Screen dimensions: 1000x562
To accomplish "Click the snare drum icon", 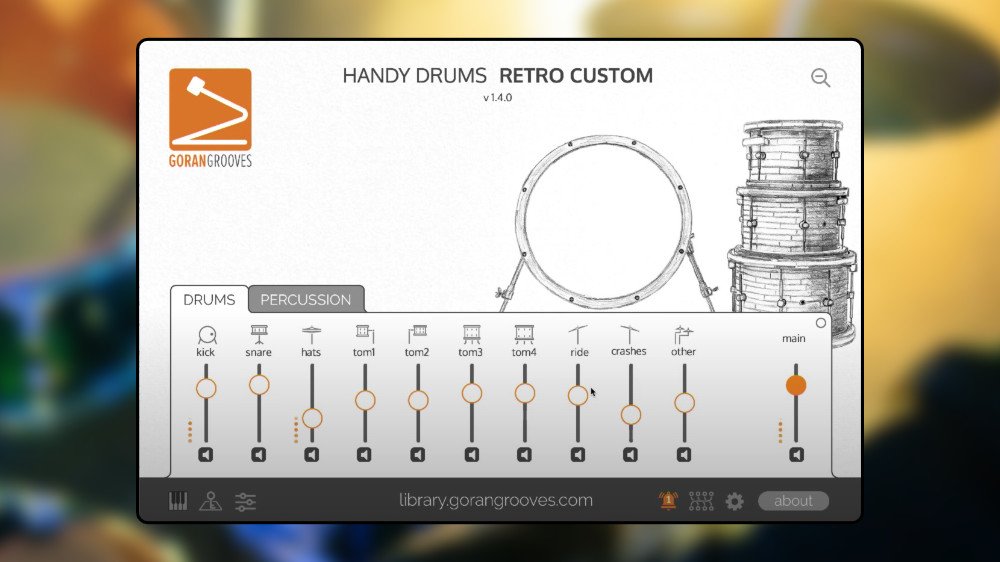I will click(x=259, y=335).
